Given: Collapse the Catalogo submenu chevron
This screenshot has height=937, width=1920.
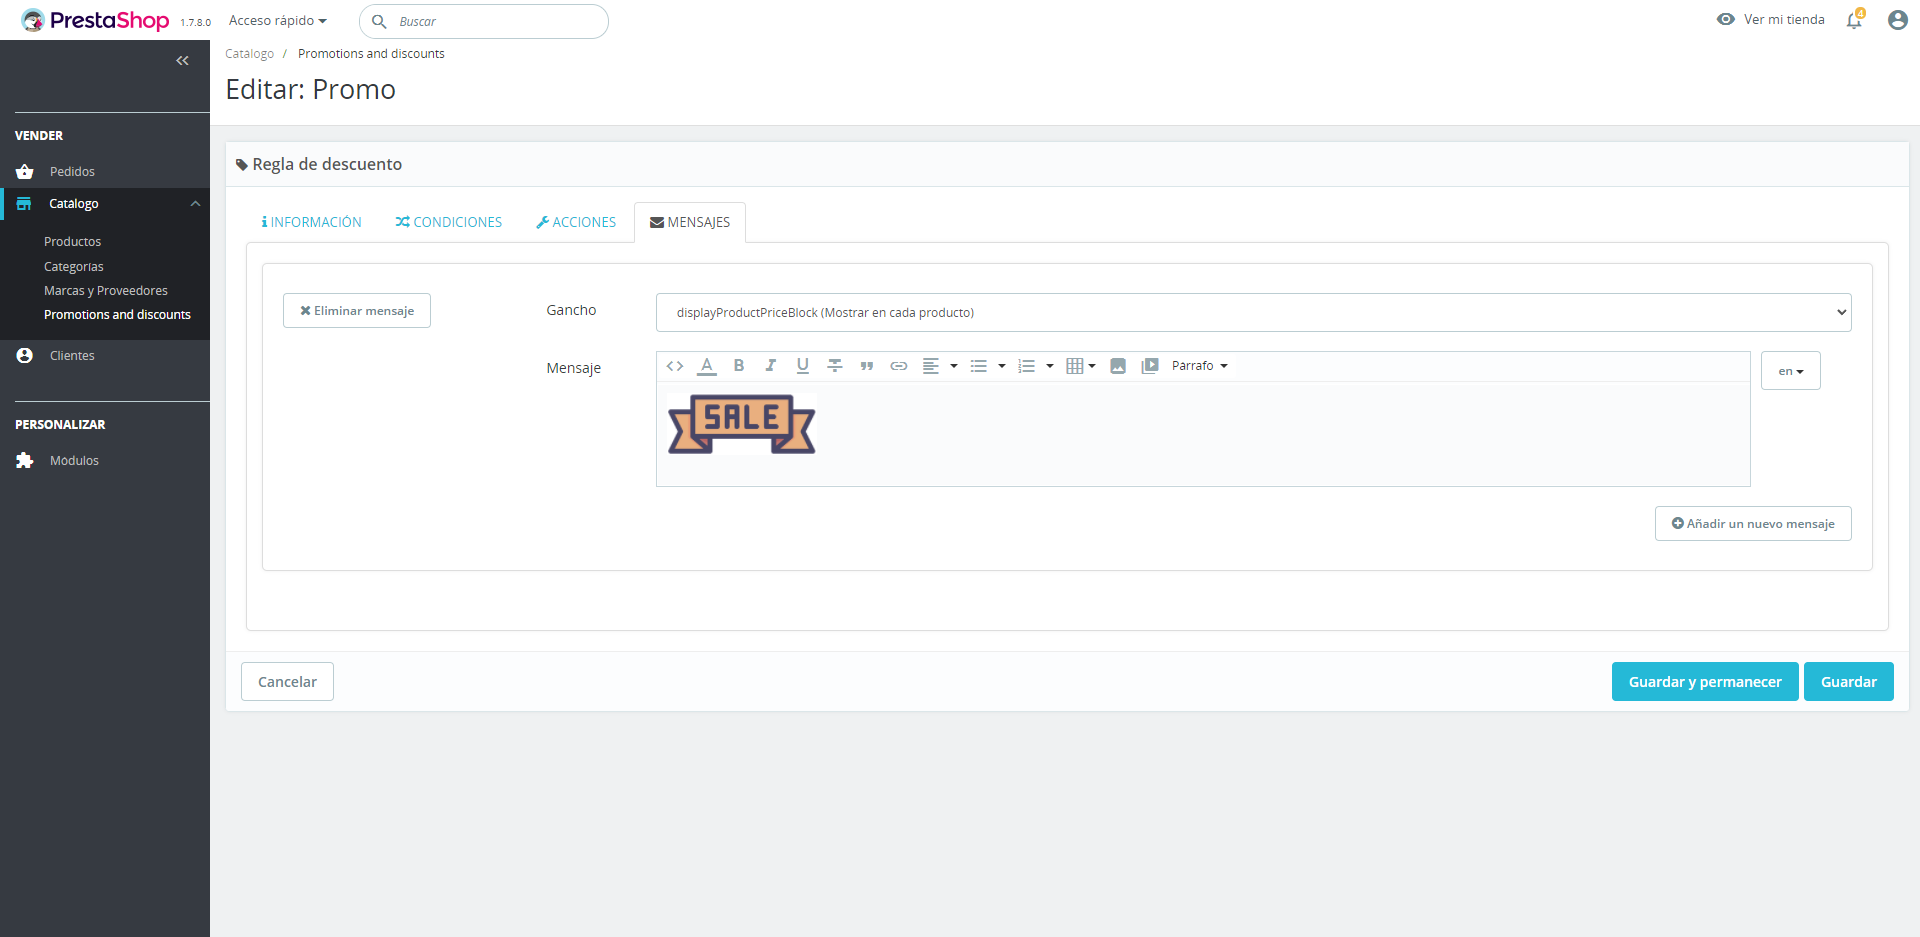Looking at the screenshot, I should point(195,204).
